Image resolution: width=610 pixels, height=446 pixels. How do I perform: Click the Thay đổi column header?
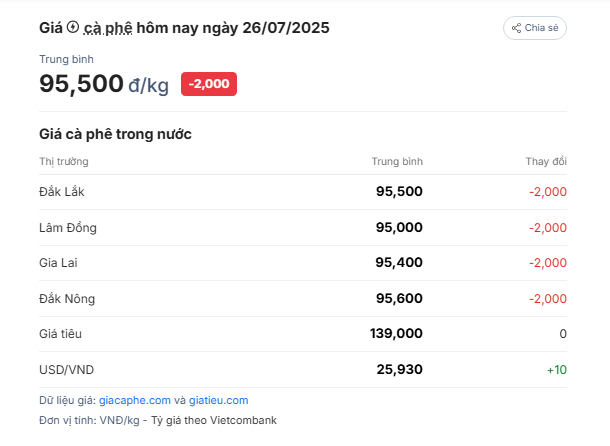pos(546,162)
